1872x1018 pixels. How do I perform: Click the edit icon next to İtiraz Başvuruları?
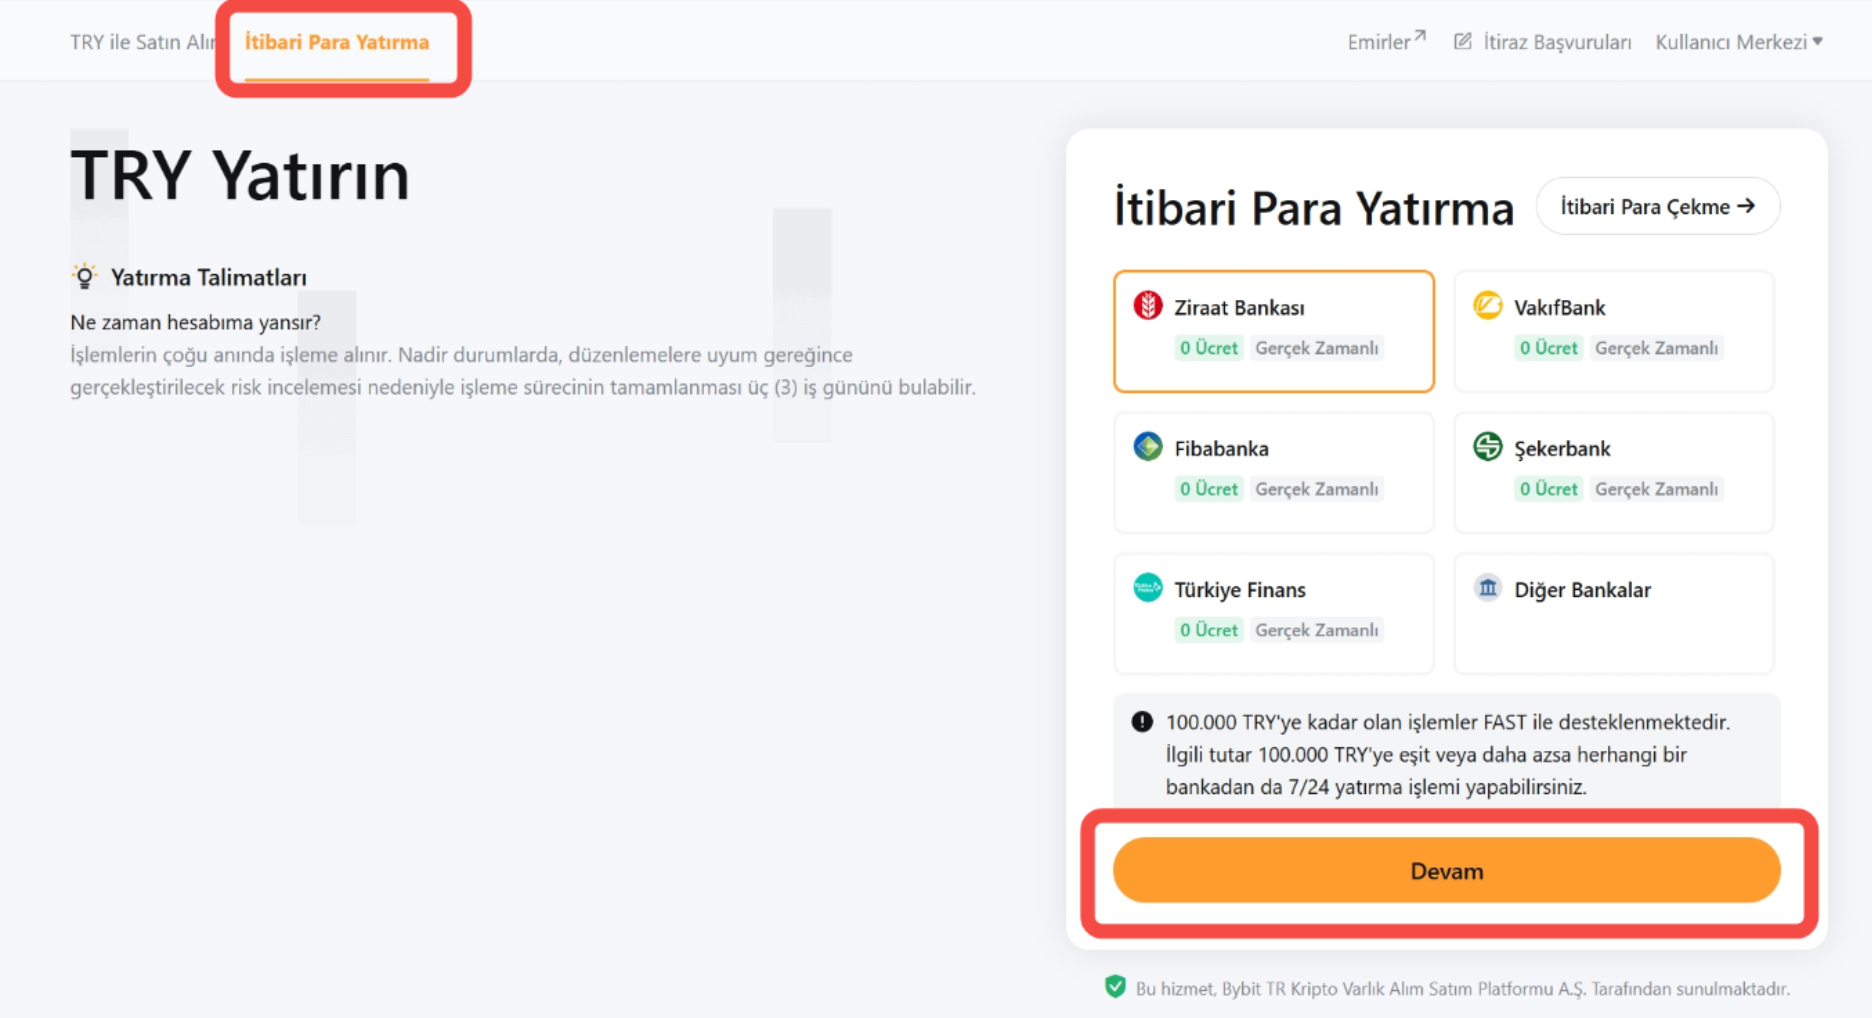[x=1462, y=41]
